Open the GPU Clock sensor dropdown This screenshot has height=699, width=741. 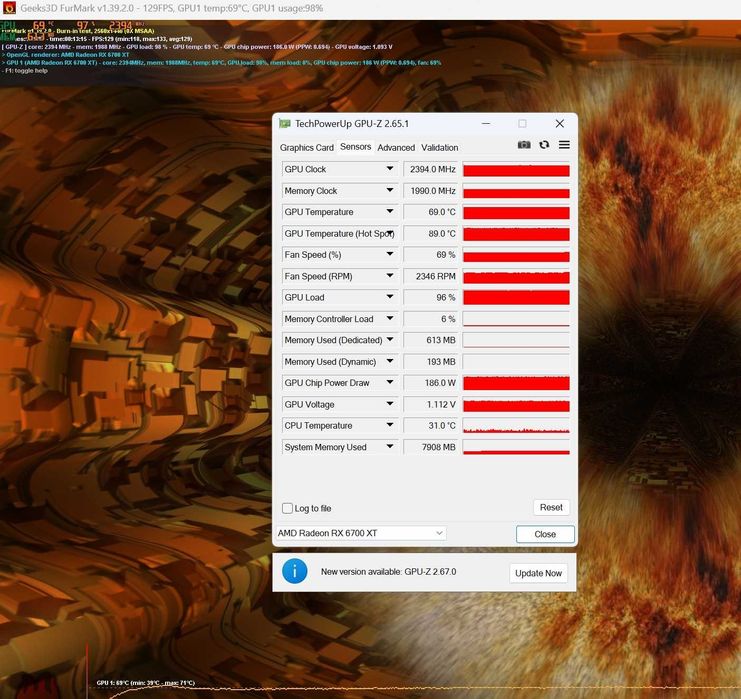[x=390, y=169]
